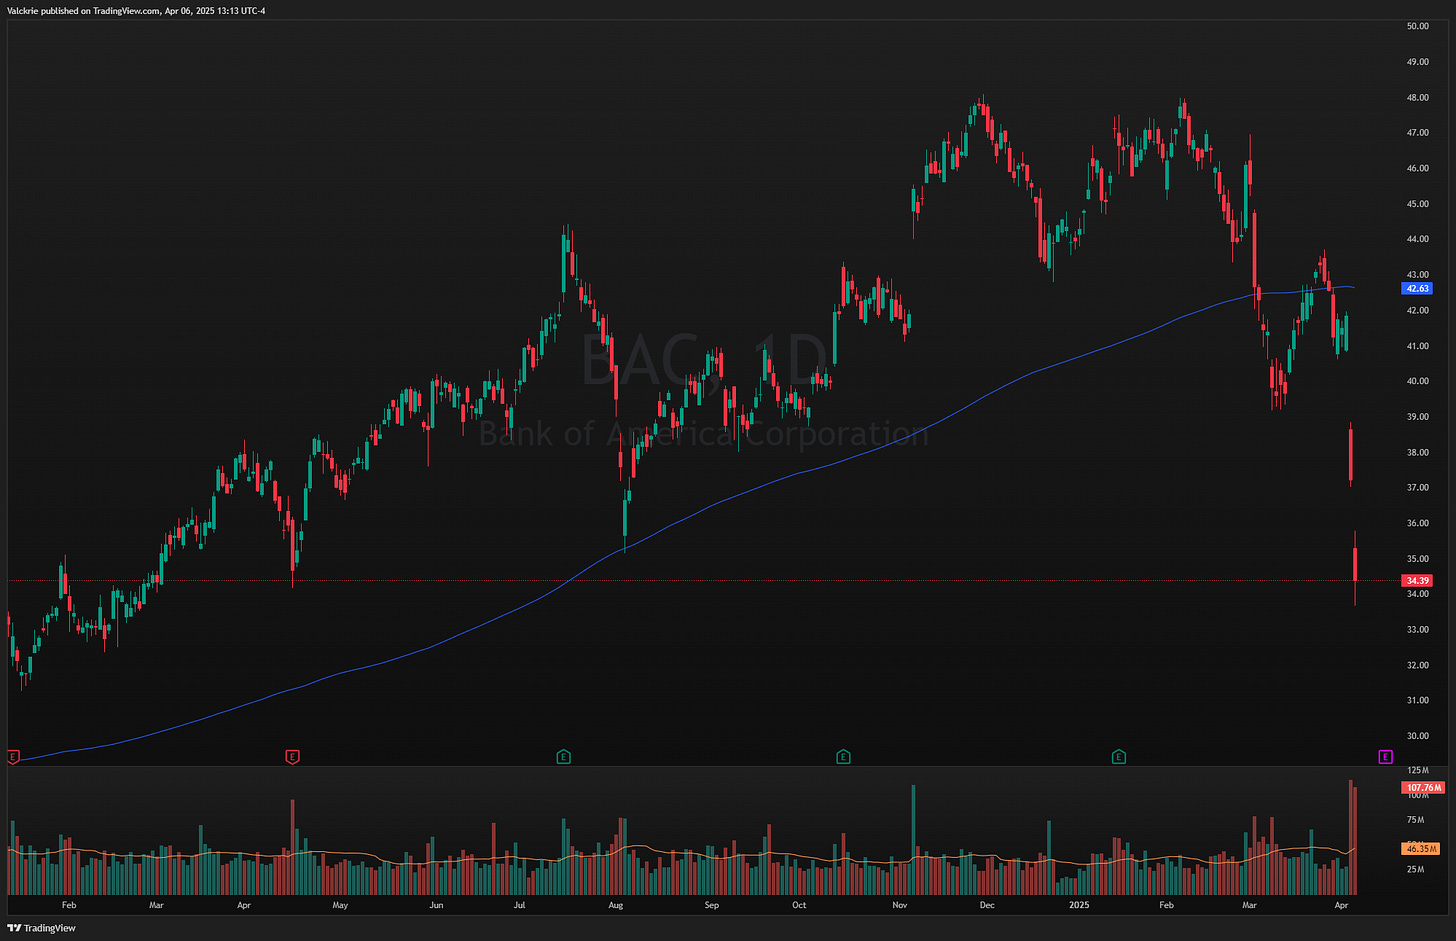
Task: Select the orange 46.35M volume average label
Action: [x=1421, y=848]
